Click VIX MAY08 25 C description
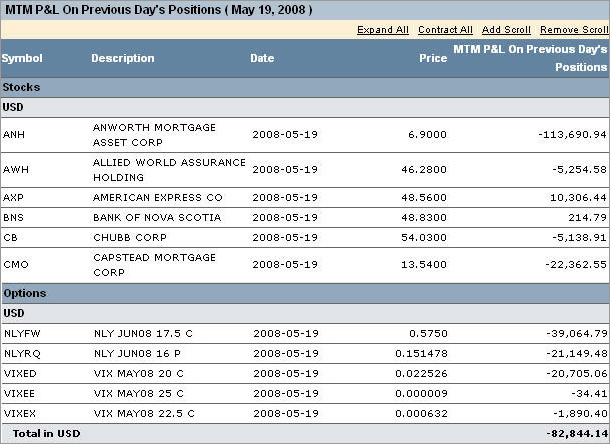 coord(138,394)
